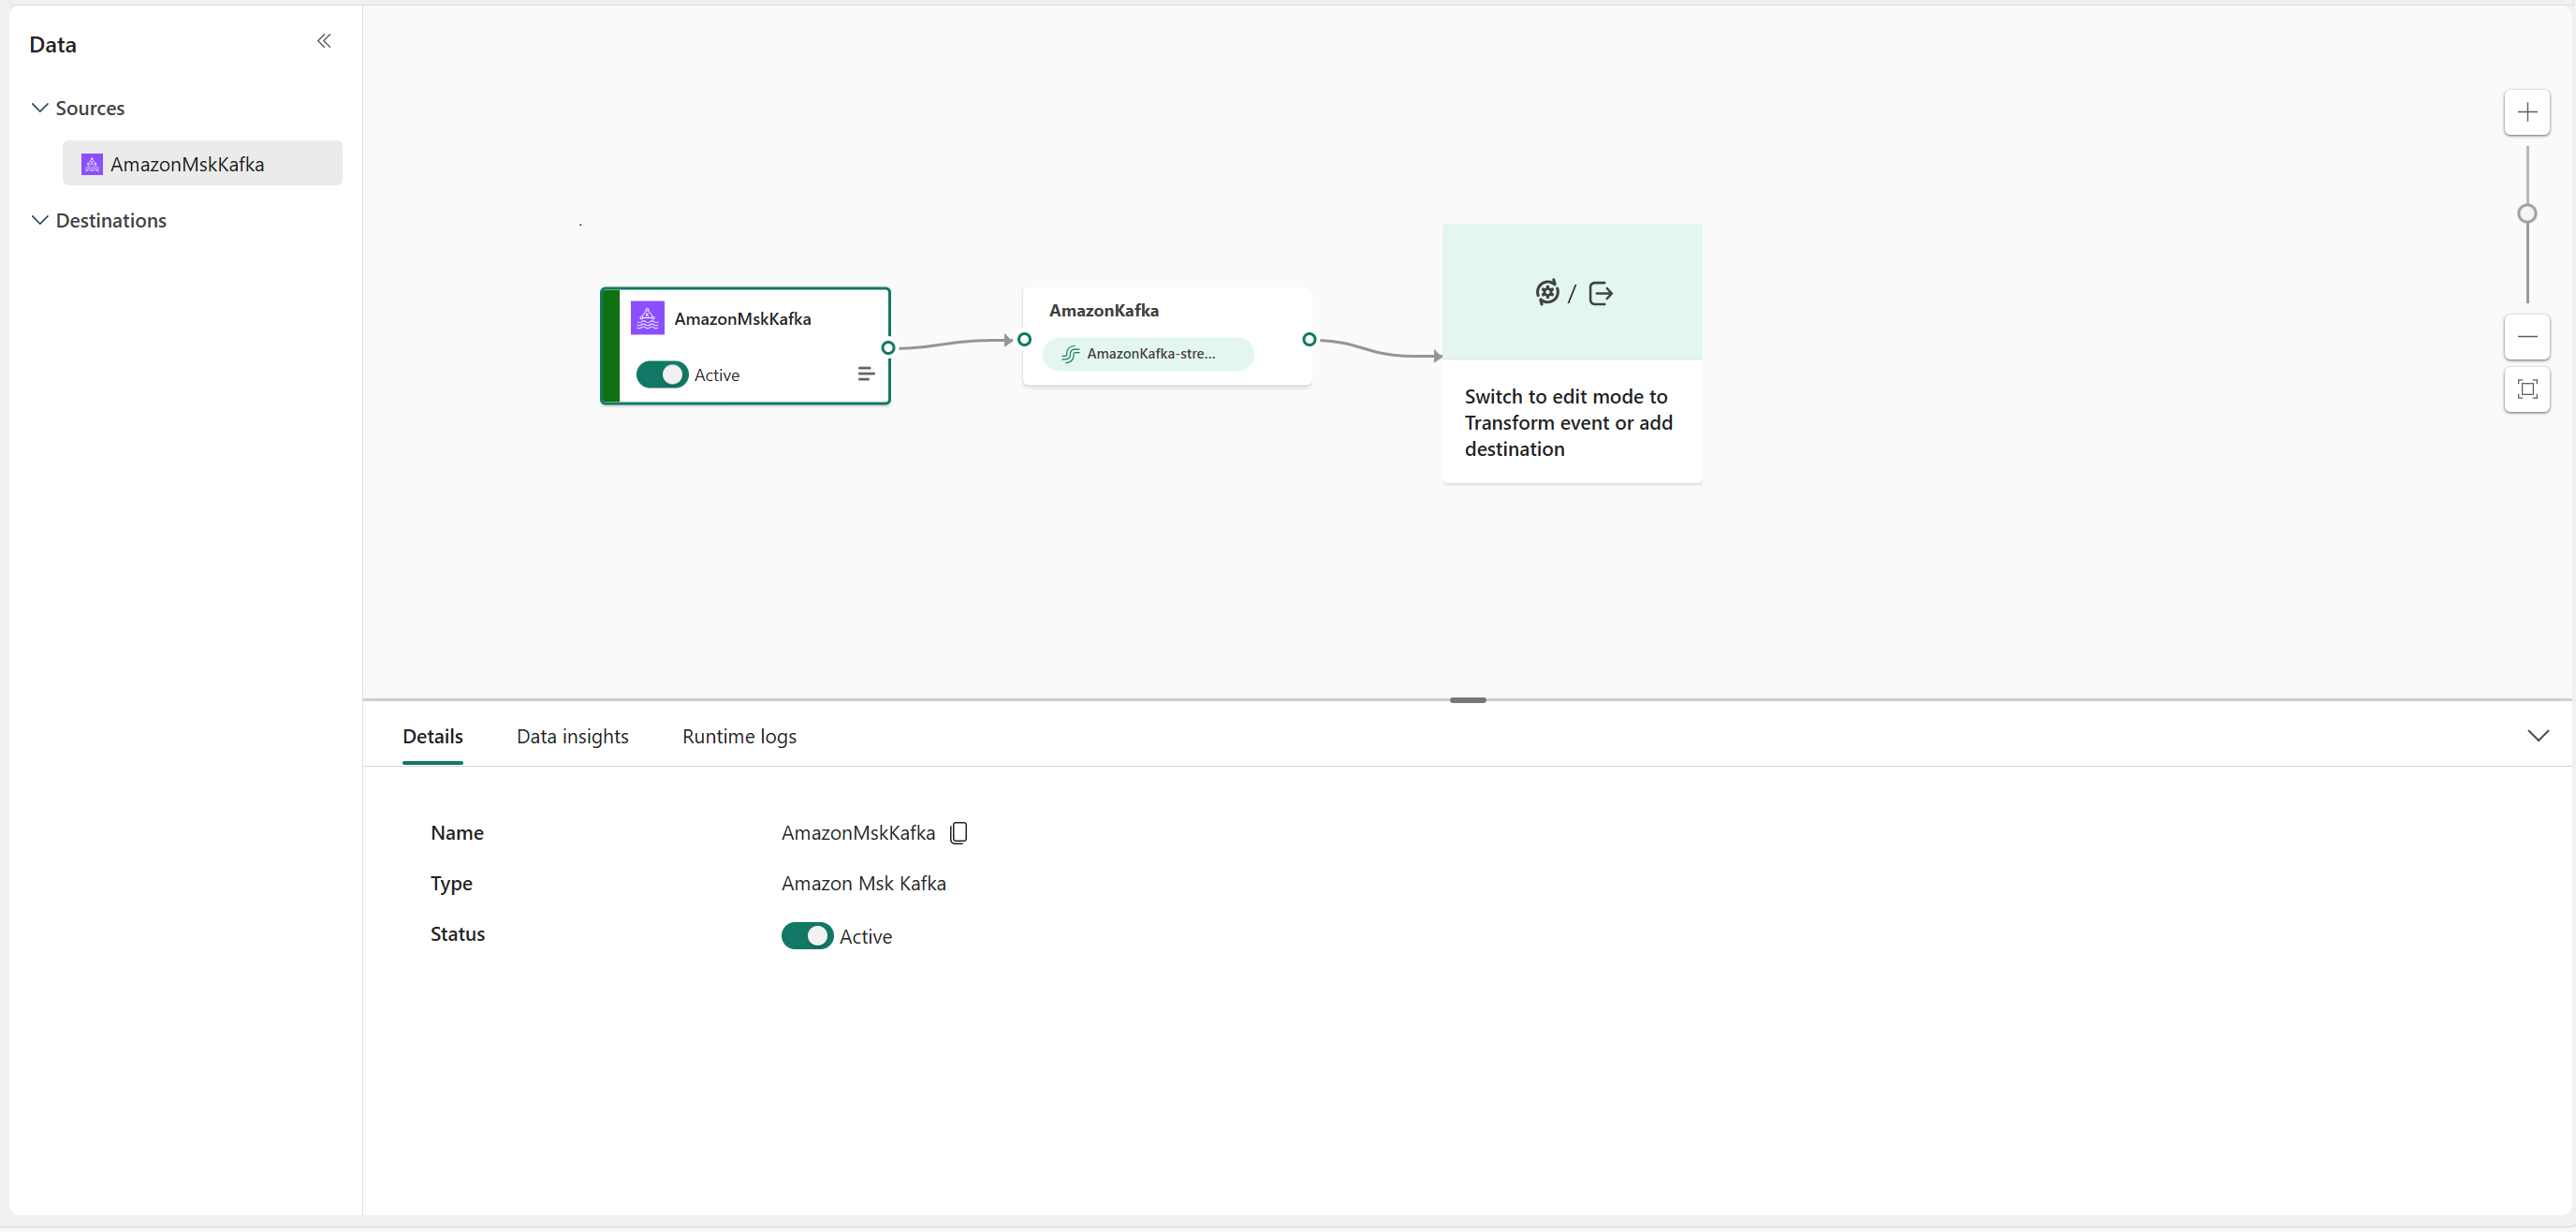This screenshot has height=1232, width=2576.
Task: Select the Data insights tab
Action: (x=574, y=736)
